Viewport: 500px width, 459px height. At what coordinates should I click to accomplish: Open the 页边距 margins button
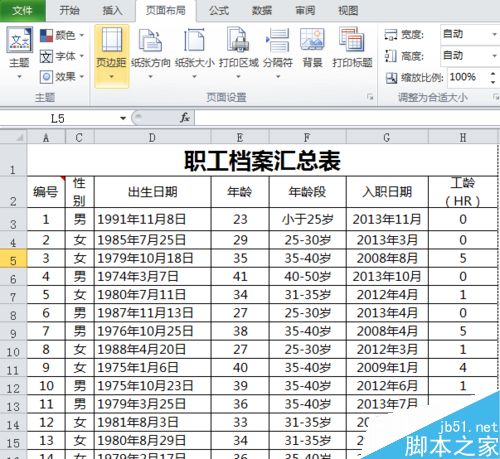click(x=111, y=55)
